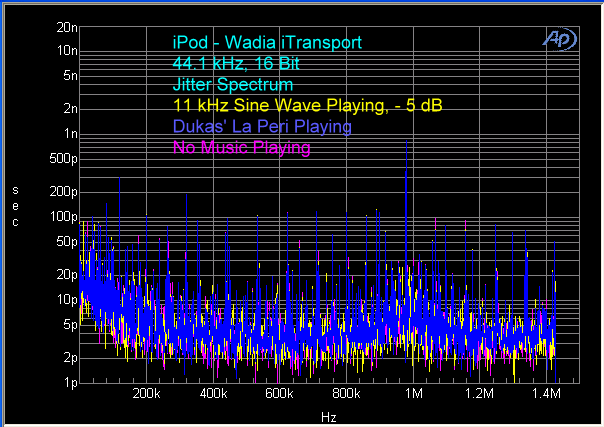Select the '600k' x-axis tick label
Screen dimensions: 604x427
point(280,395)
